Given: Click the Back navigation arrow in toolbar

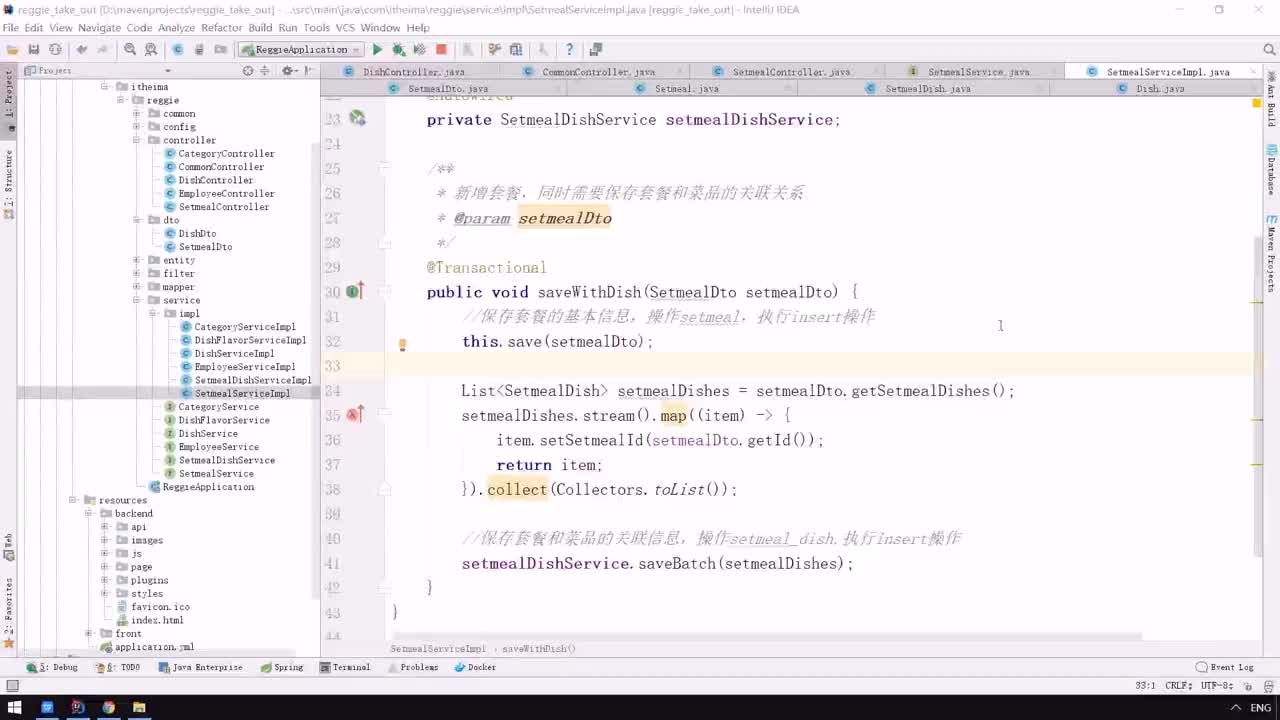Looking at the screenshot, I should coord(82,49).
